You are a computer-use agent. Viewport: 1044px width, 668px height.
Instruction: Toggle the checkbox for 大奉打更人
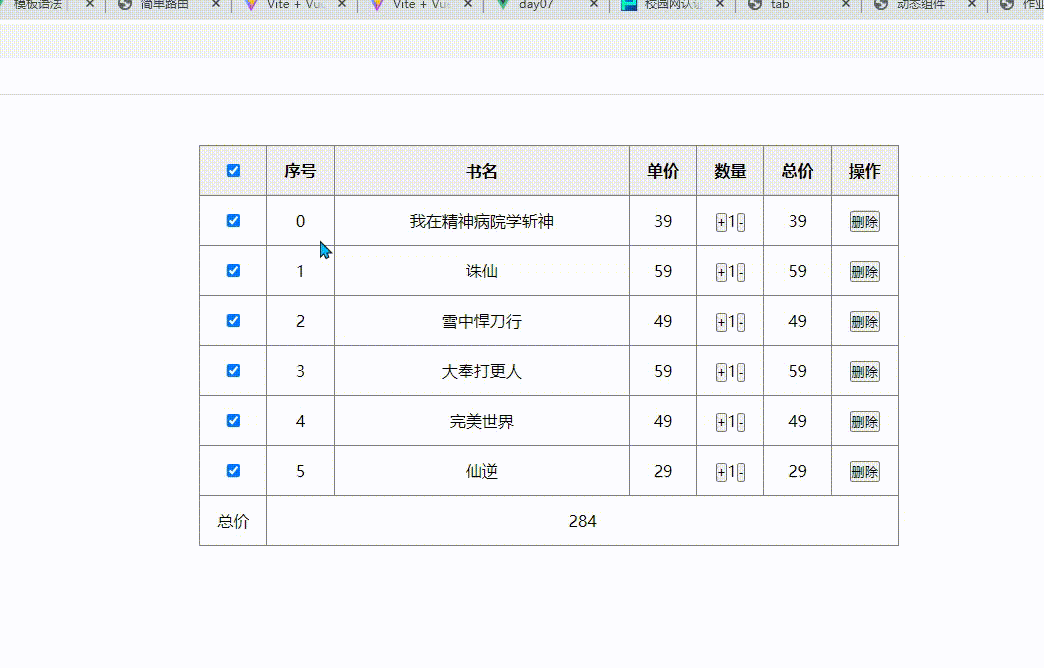[x=233, y=370]
